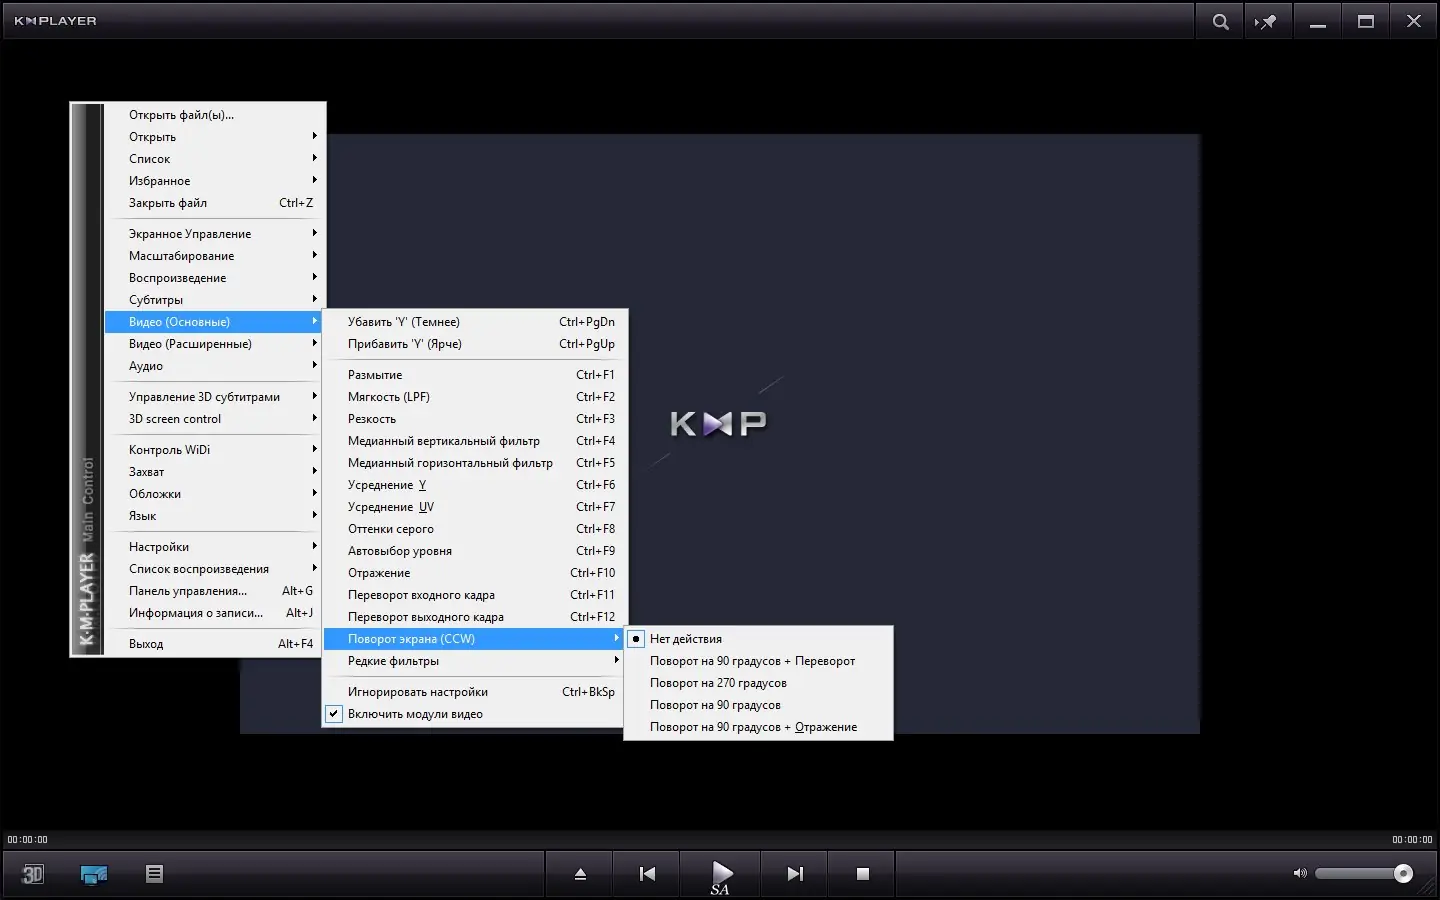Enable 'Автовыбор уровня' option

tap(475, 551)
